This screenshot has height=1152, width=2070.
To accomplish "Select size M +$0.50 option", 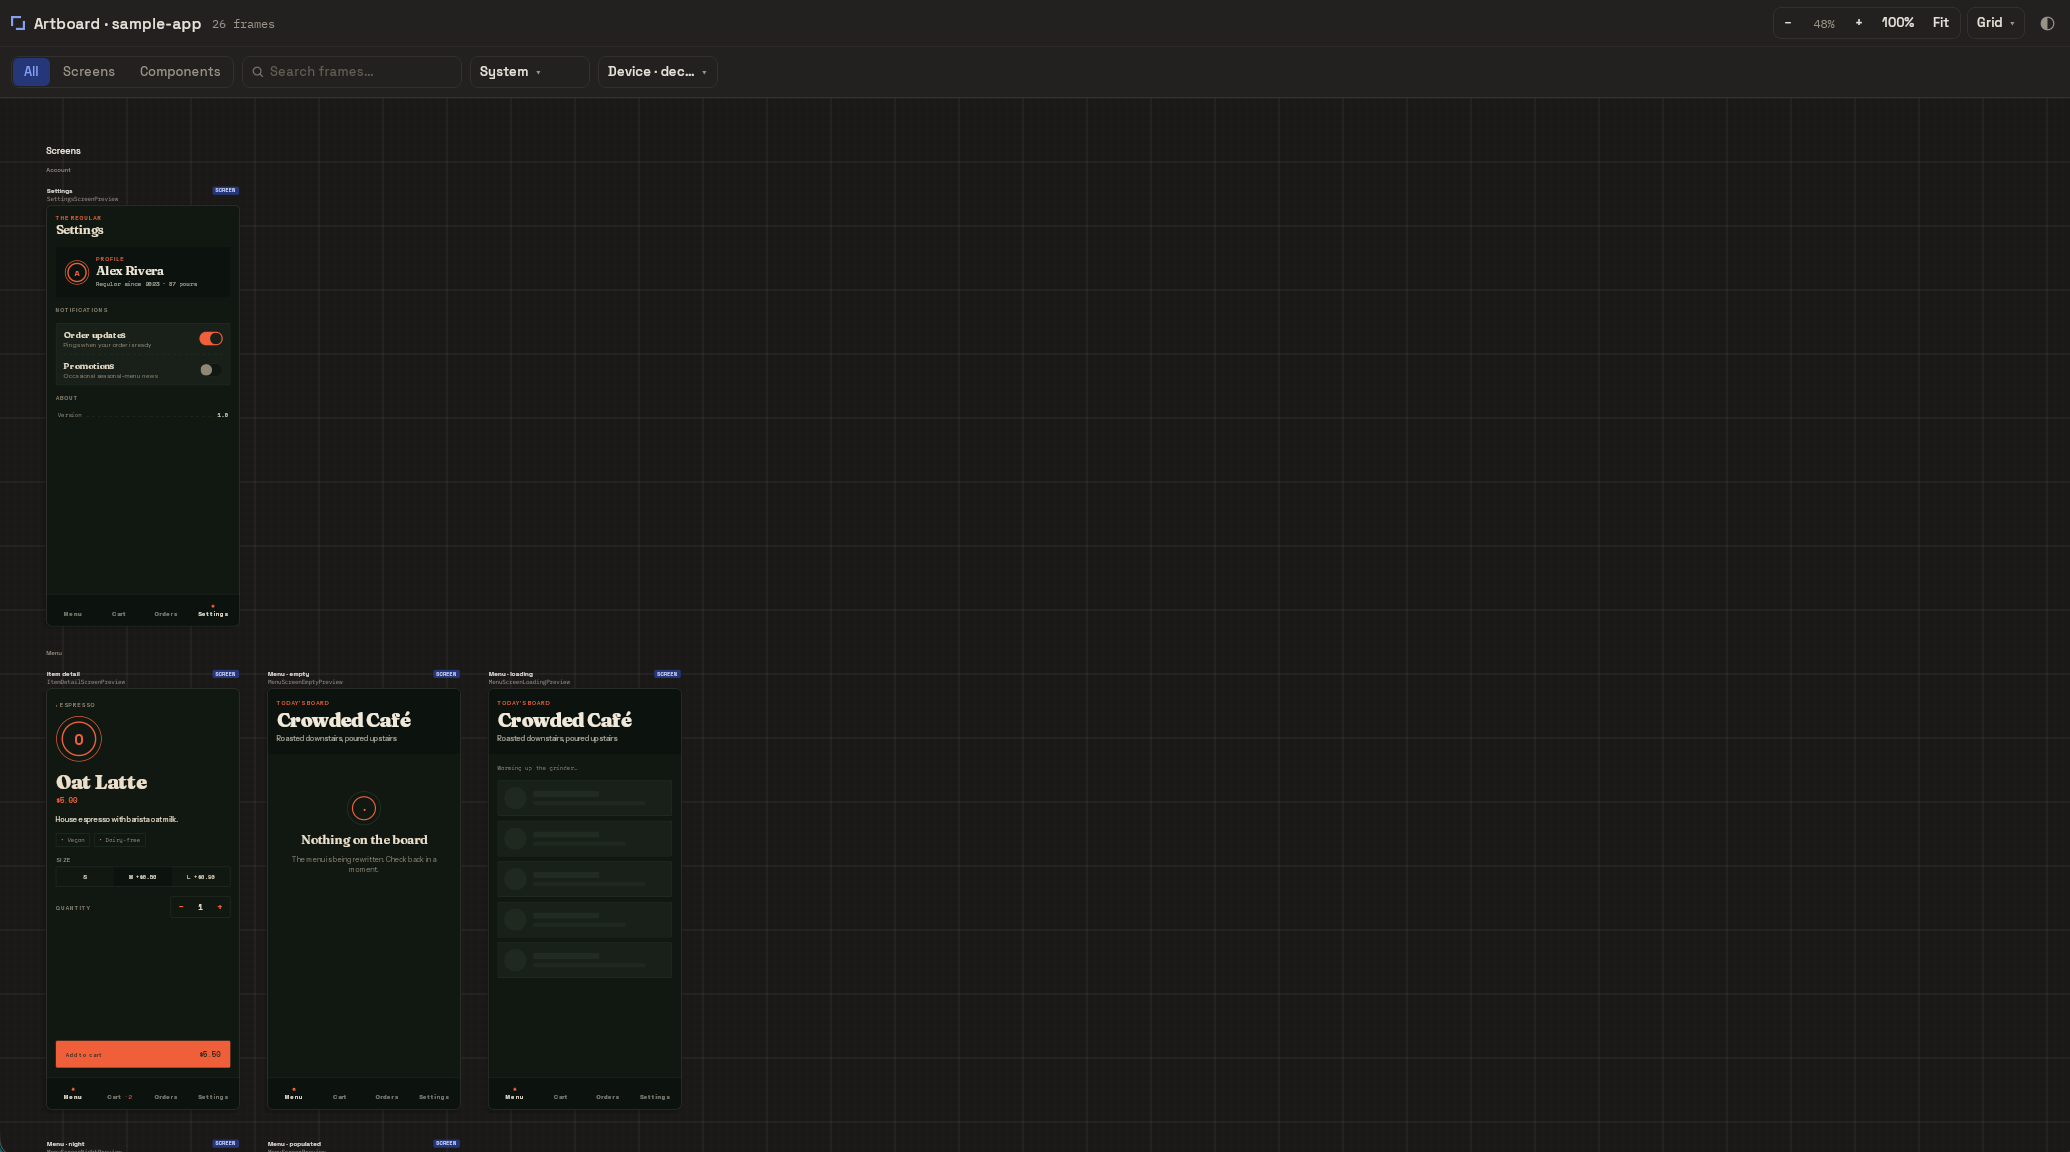I will click(143, 877).
